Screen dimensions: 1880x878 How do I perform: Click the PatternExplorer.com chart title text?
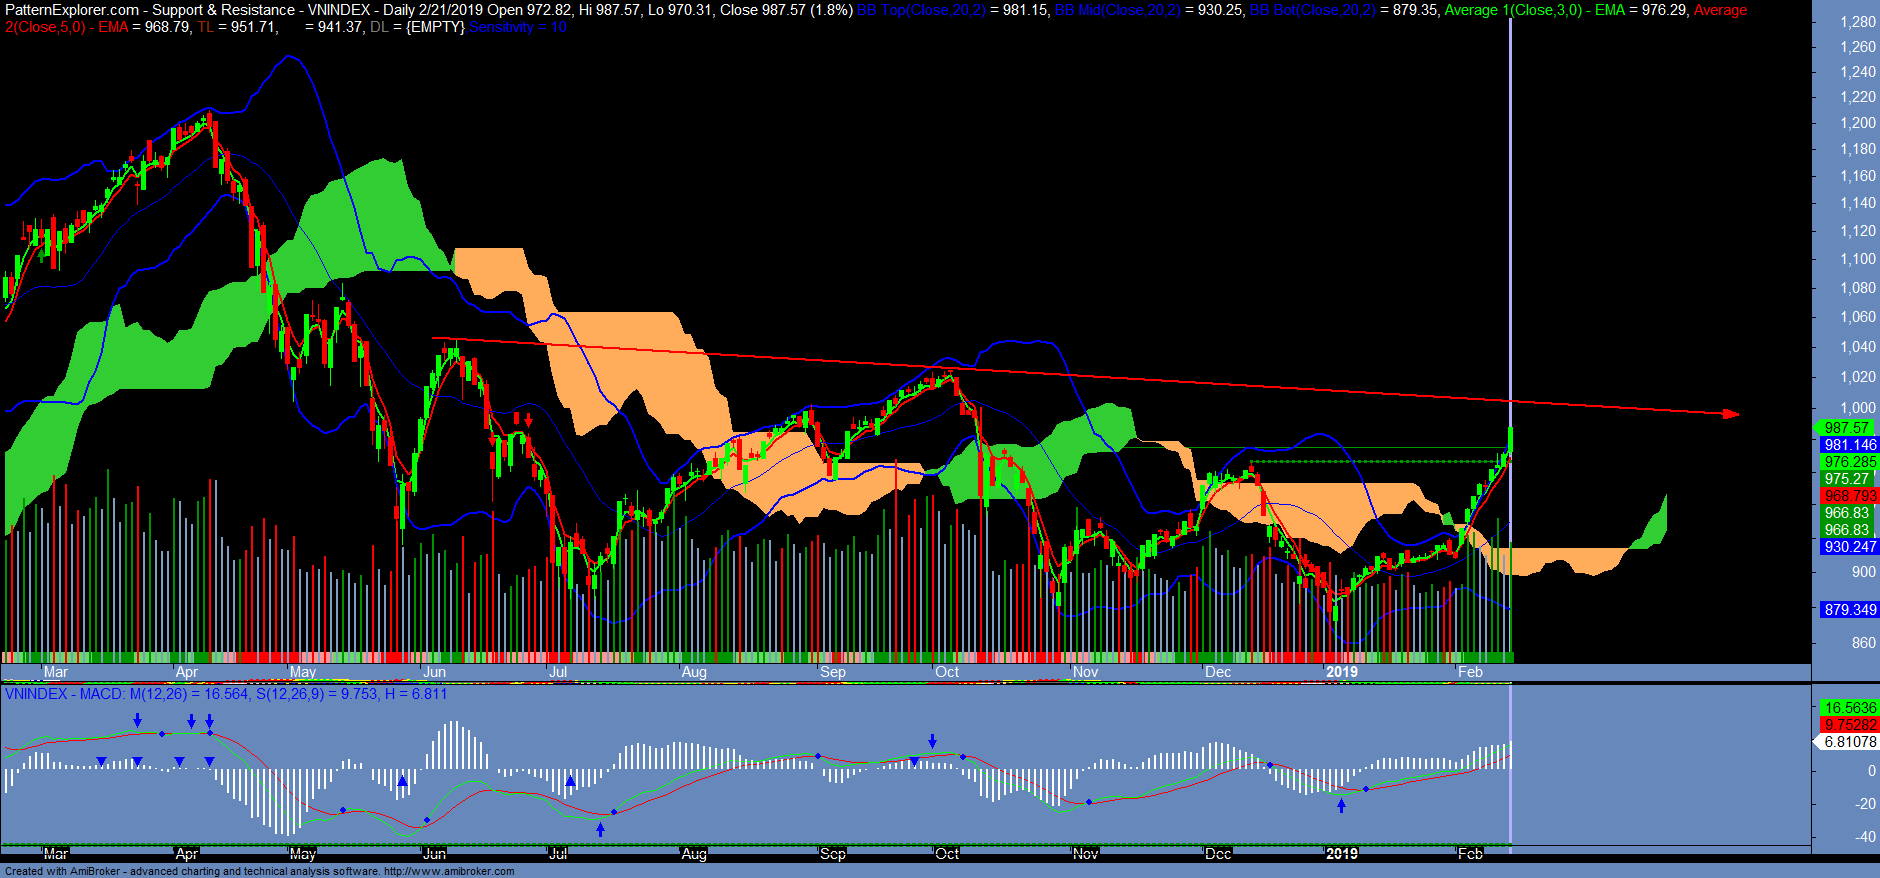click(72, 10)
